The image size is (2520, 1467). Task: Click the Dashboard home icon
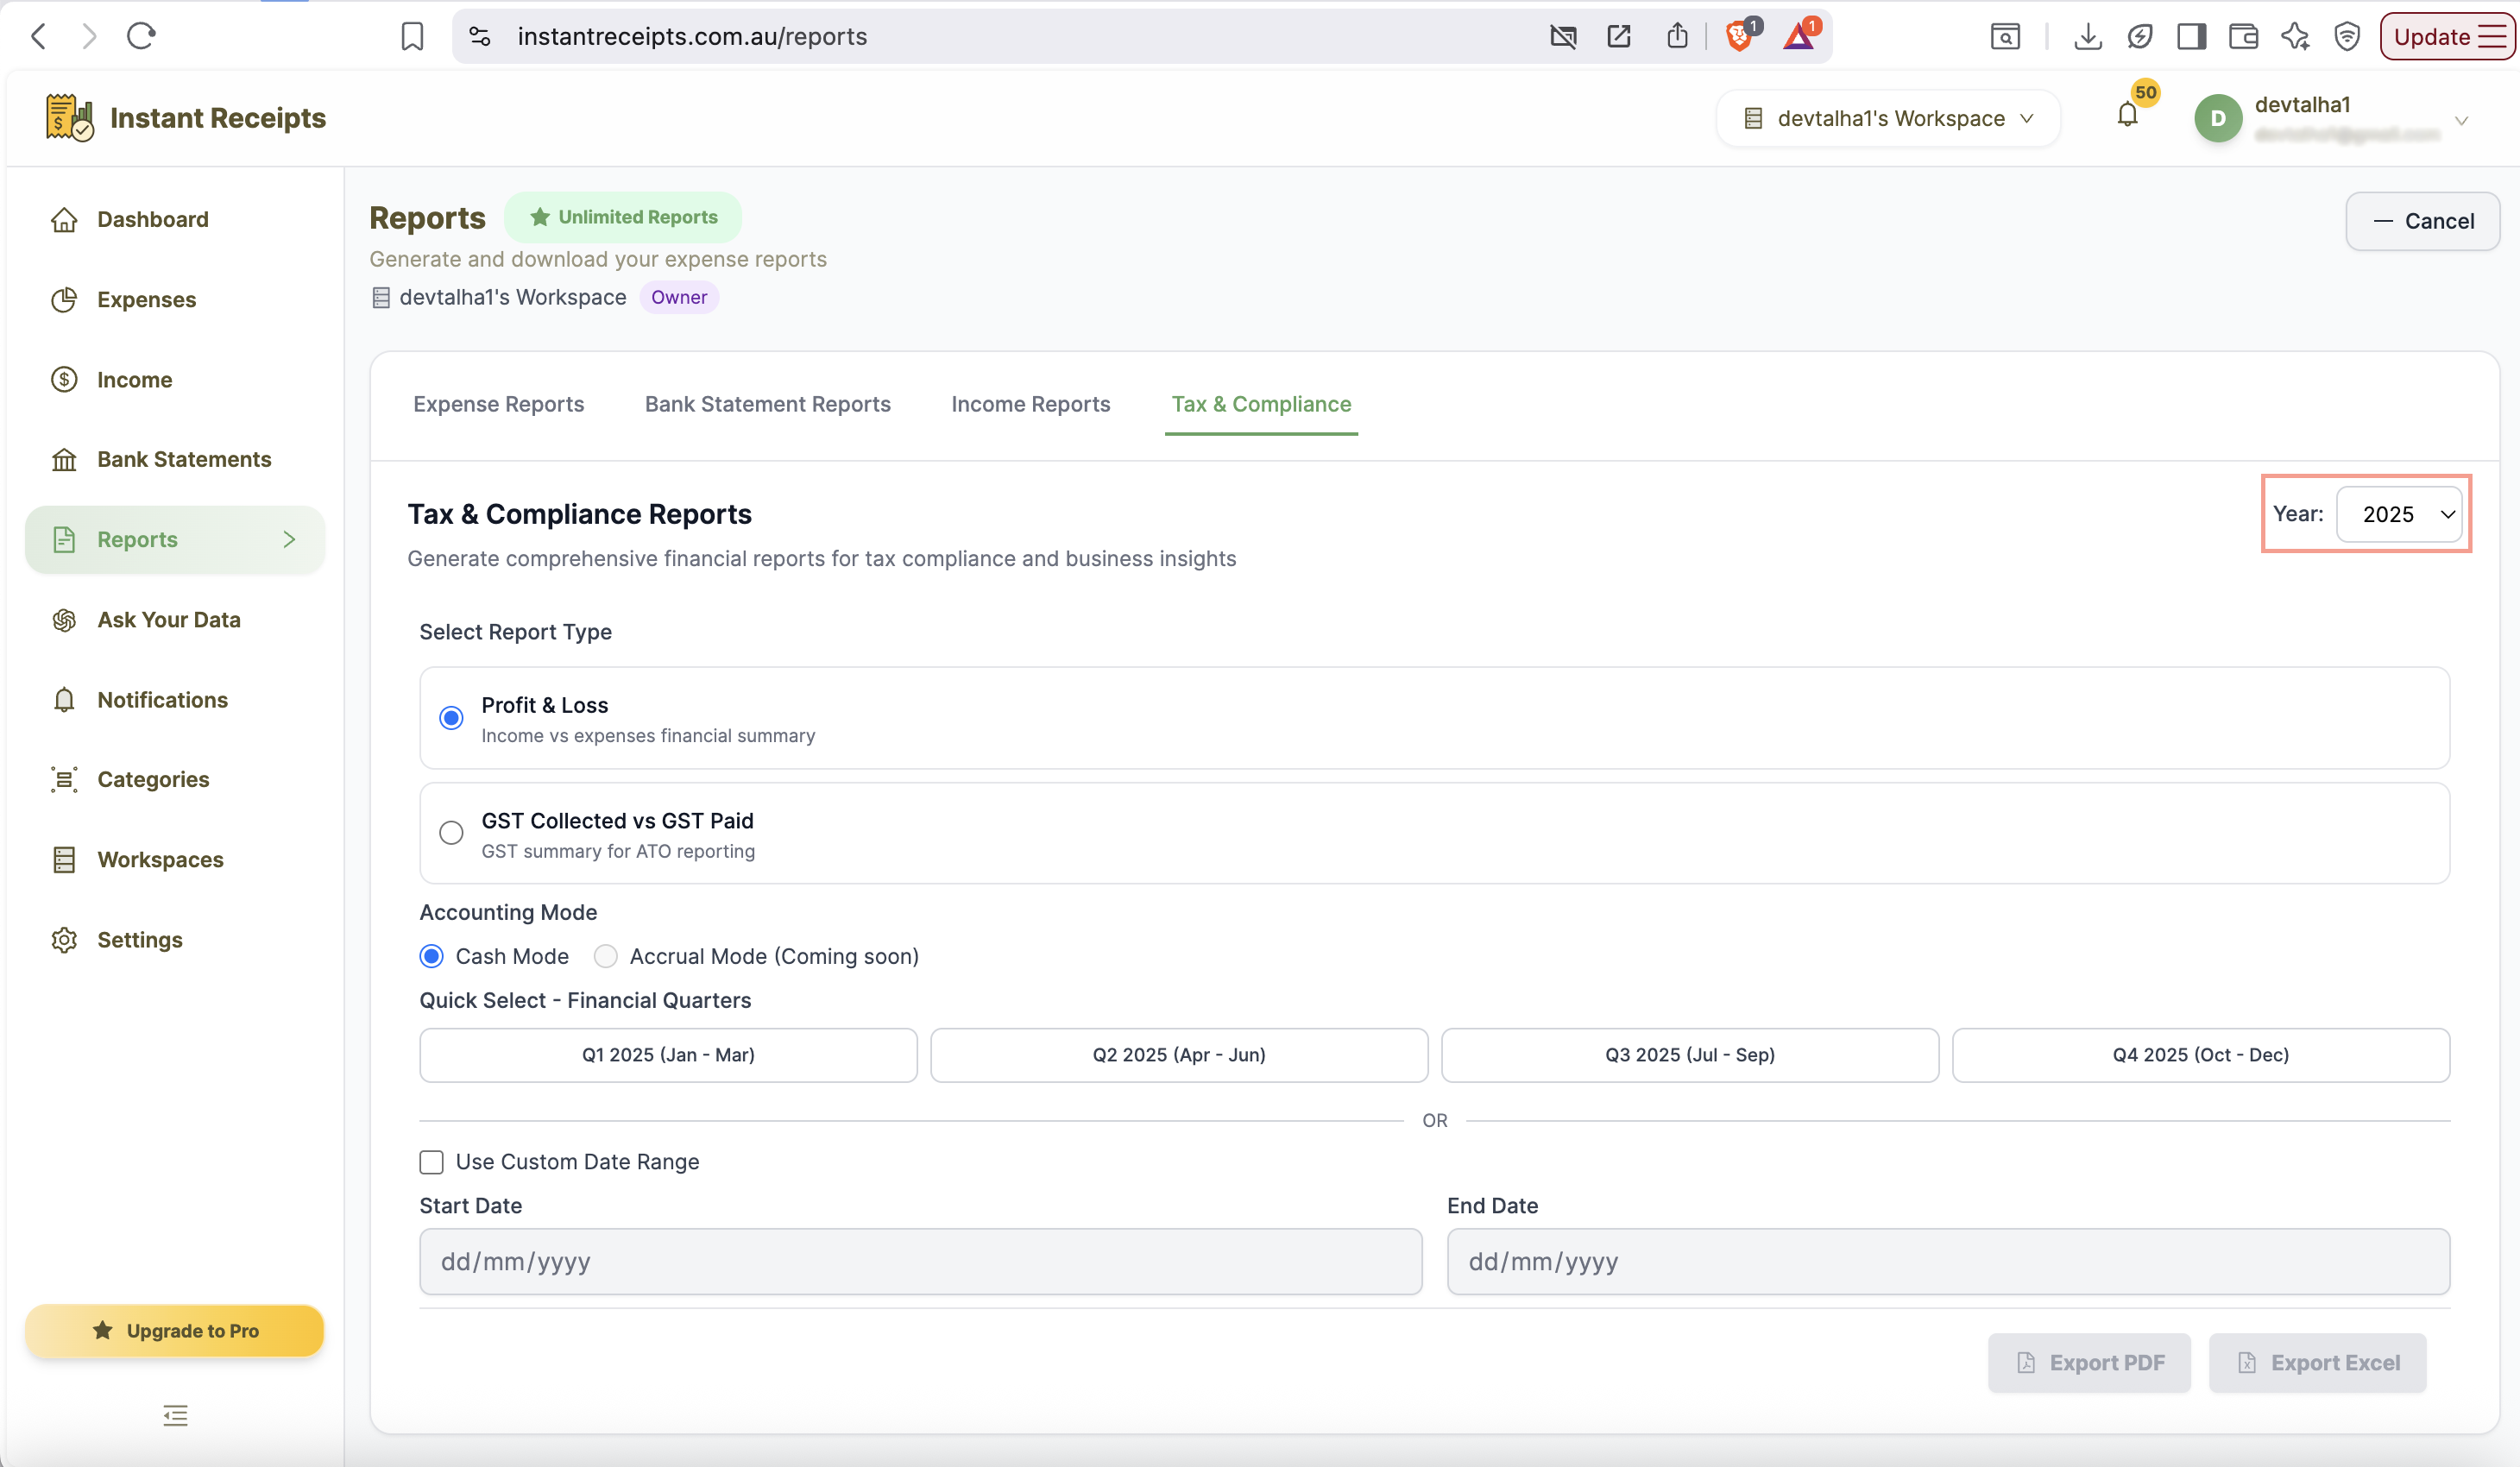64,219
